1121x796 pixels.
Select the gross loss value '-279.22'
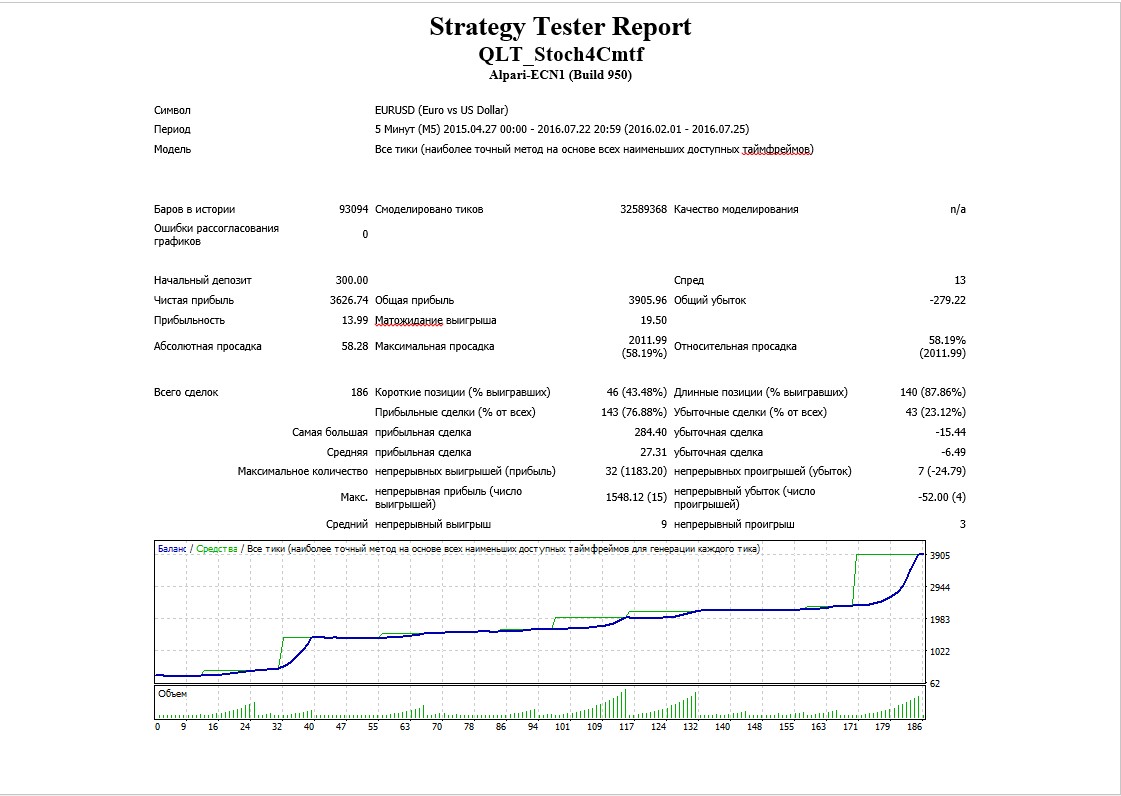pos(947,300)
